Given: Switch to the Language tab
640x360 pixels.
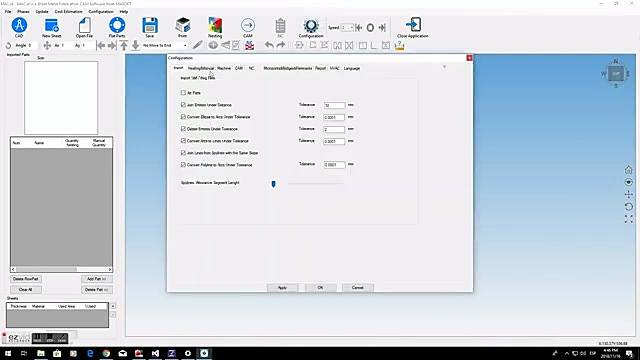Looking at the screenshot, I should click(352, 68).
